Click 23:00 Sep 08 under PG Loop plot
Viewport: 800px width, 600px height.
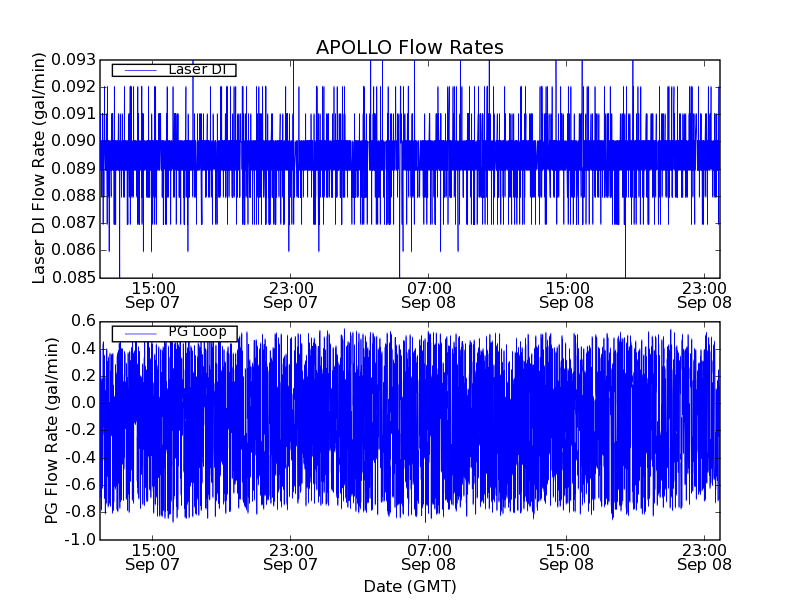pyautogui.click(x=705, y=558)
